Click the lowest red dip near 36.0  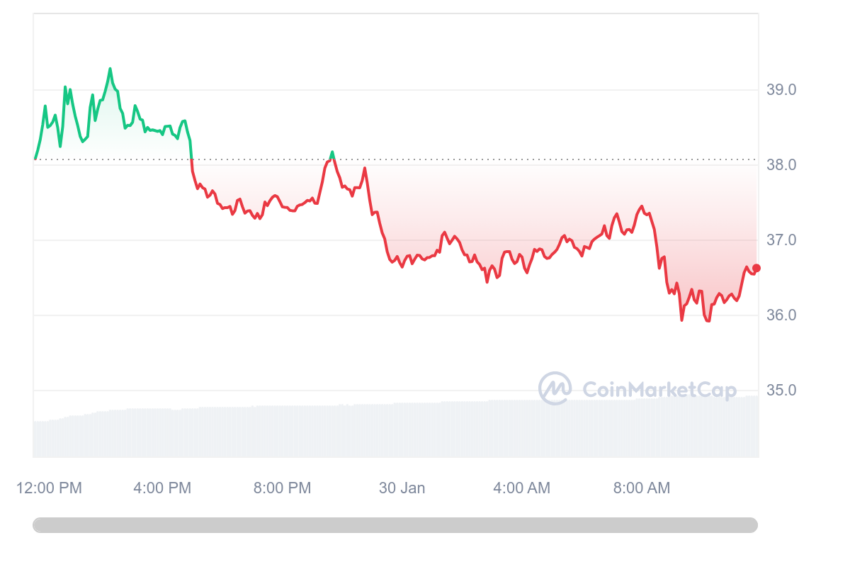707,320
